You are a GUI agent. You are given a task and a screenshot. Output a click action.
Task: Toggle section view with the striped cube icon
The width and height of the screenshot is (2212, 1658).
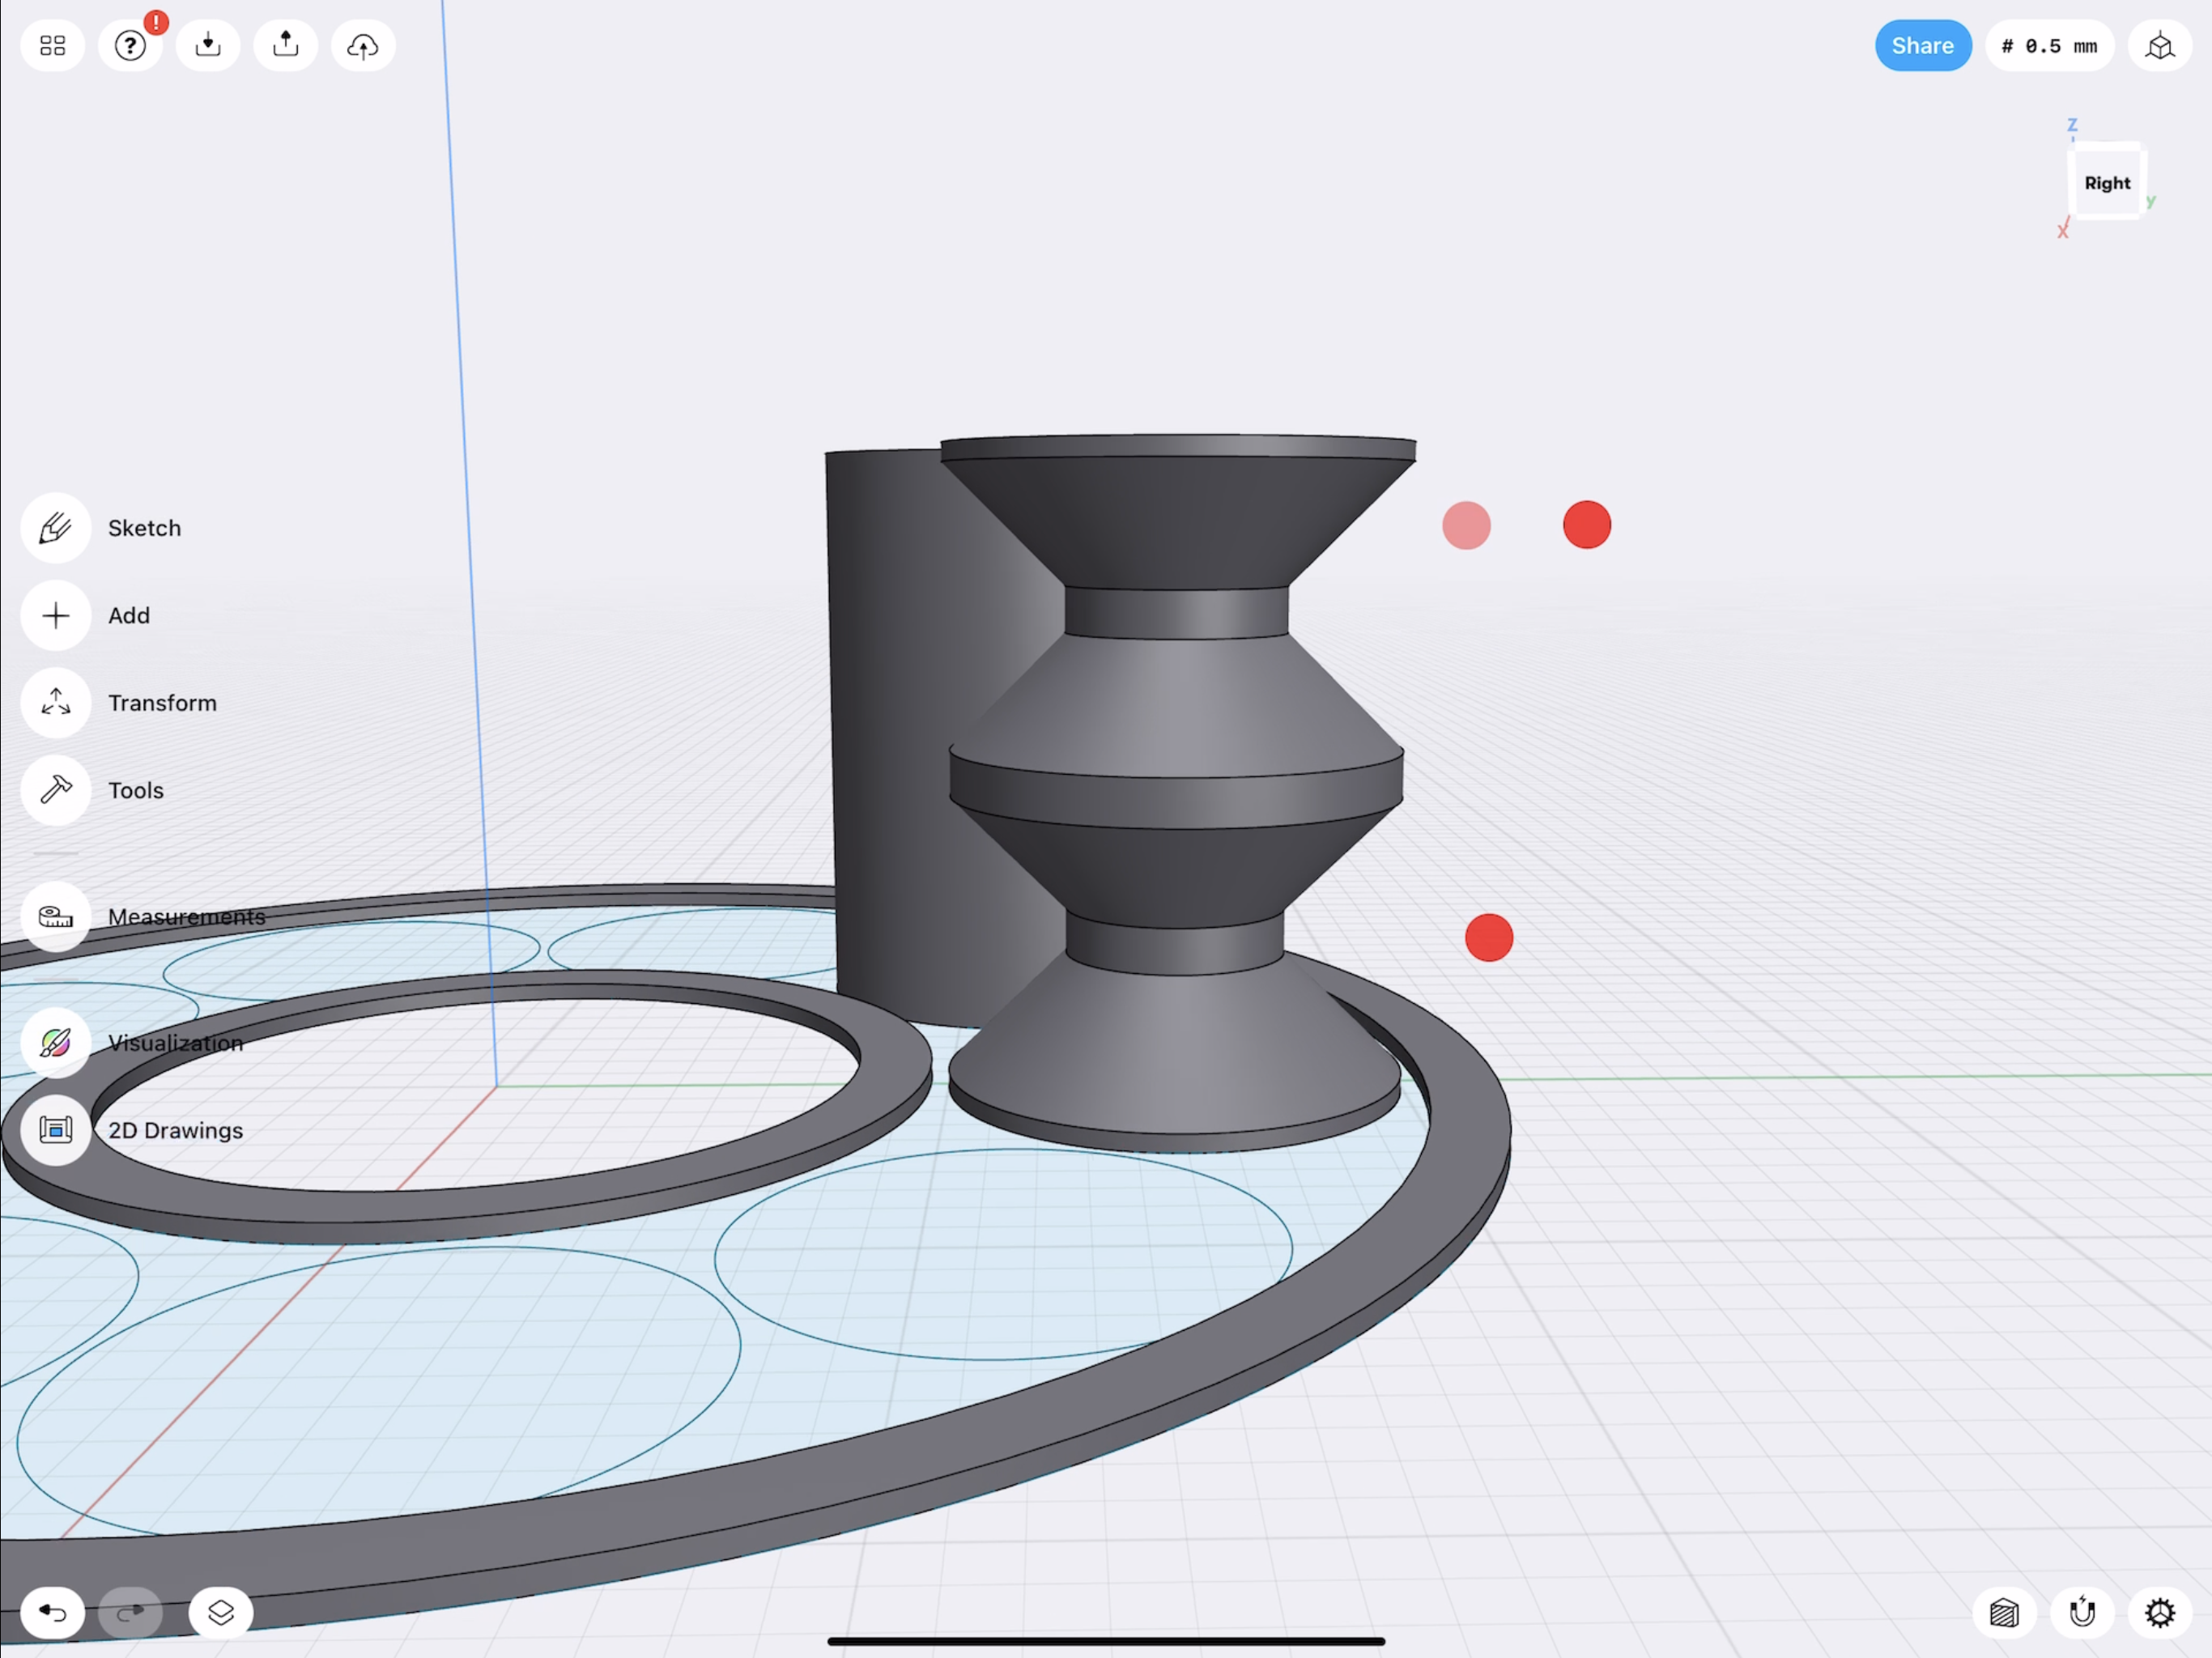2003,1613
